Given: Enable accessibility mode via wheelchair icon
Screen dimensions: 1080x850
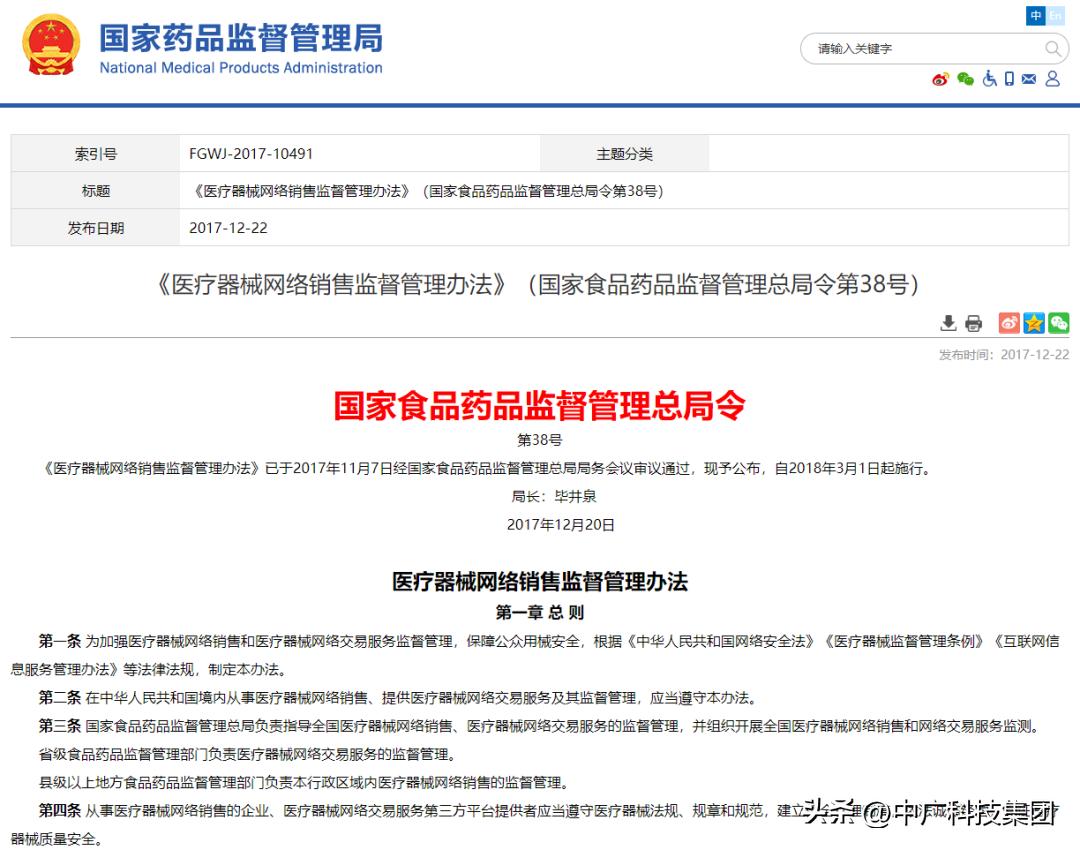Looking at the screenshot, I should click(x=990, y=78).
